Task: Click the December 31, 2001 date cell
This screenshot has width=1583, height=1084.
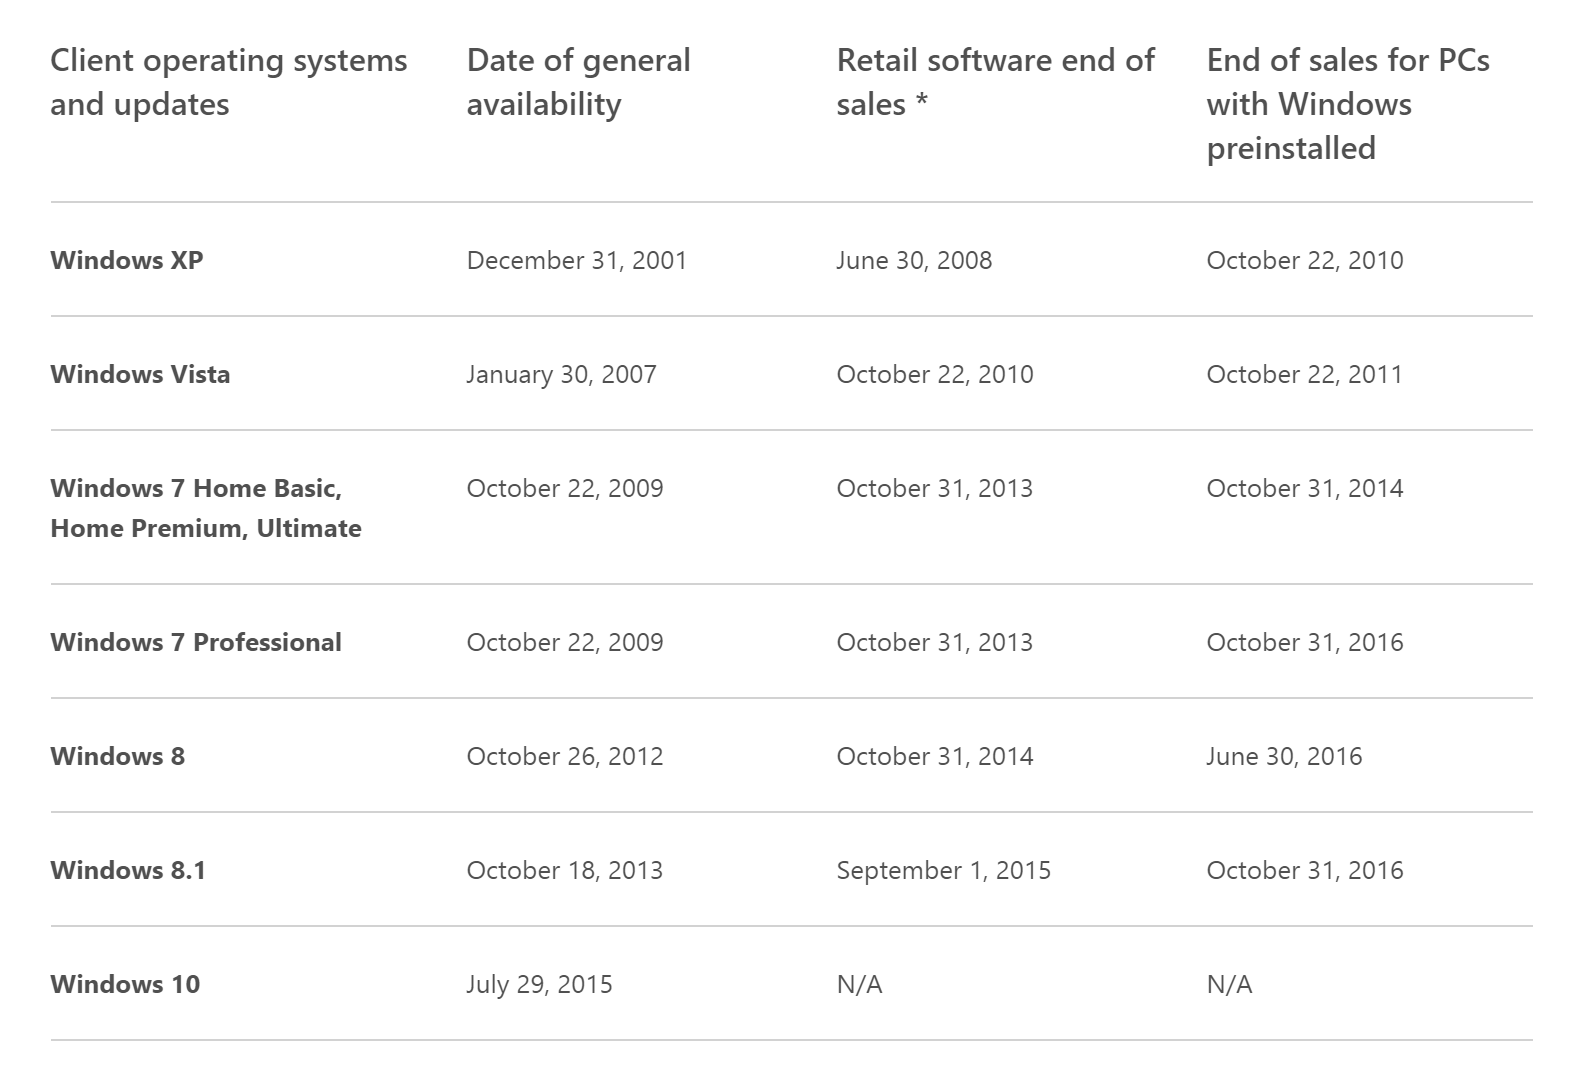Action: click(x=577, y=260)
